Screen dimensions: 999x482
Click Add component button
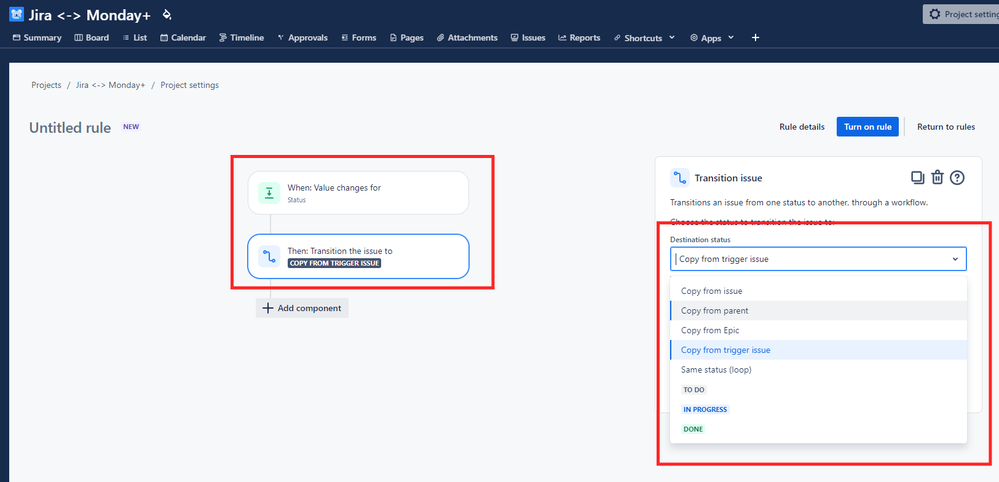(x=302, y=308)
